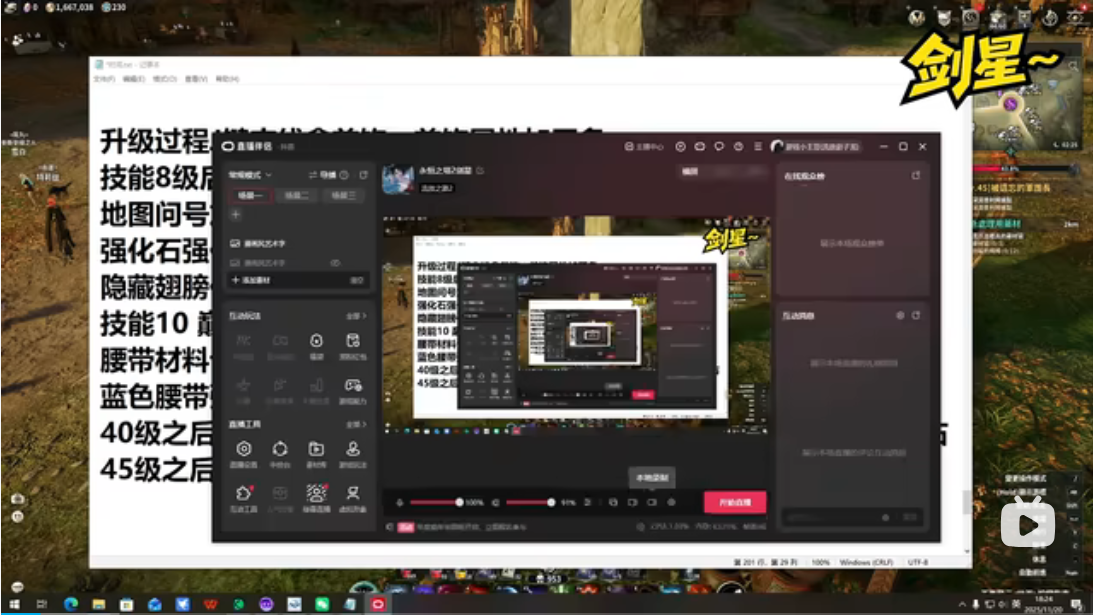Expand 互动玩法 全部 chevron
The width and height of the screenshot is (1093, 615).
[x=355, y=316]
